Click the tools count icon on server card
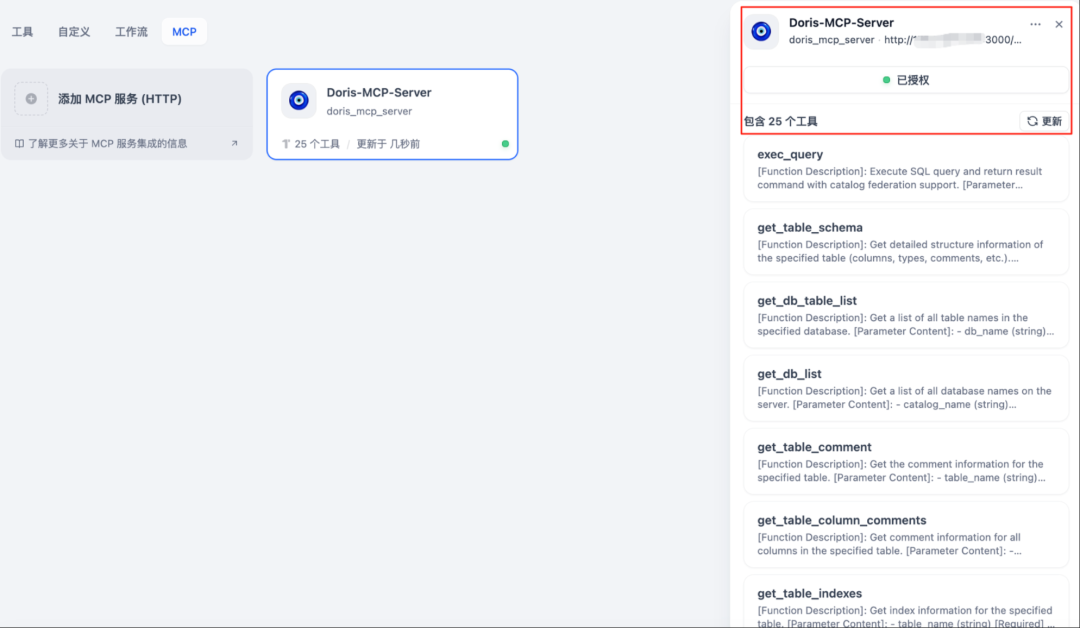1080x628 pixels. pos(286,144)
